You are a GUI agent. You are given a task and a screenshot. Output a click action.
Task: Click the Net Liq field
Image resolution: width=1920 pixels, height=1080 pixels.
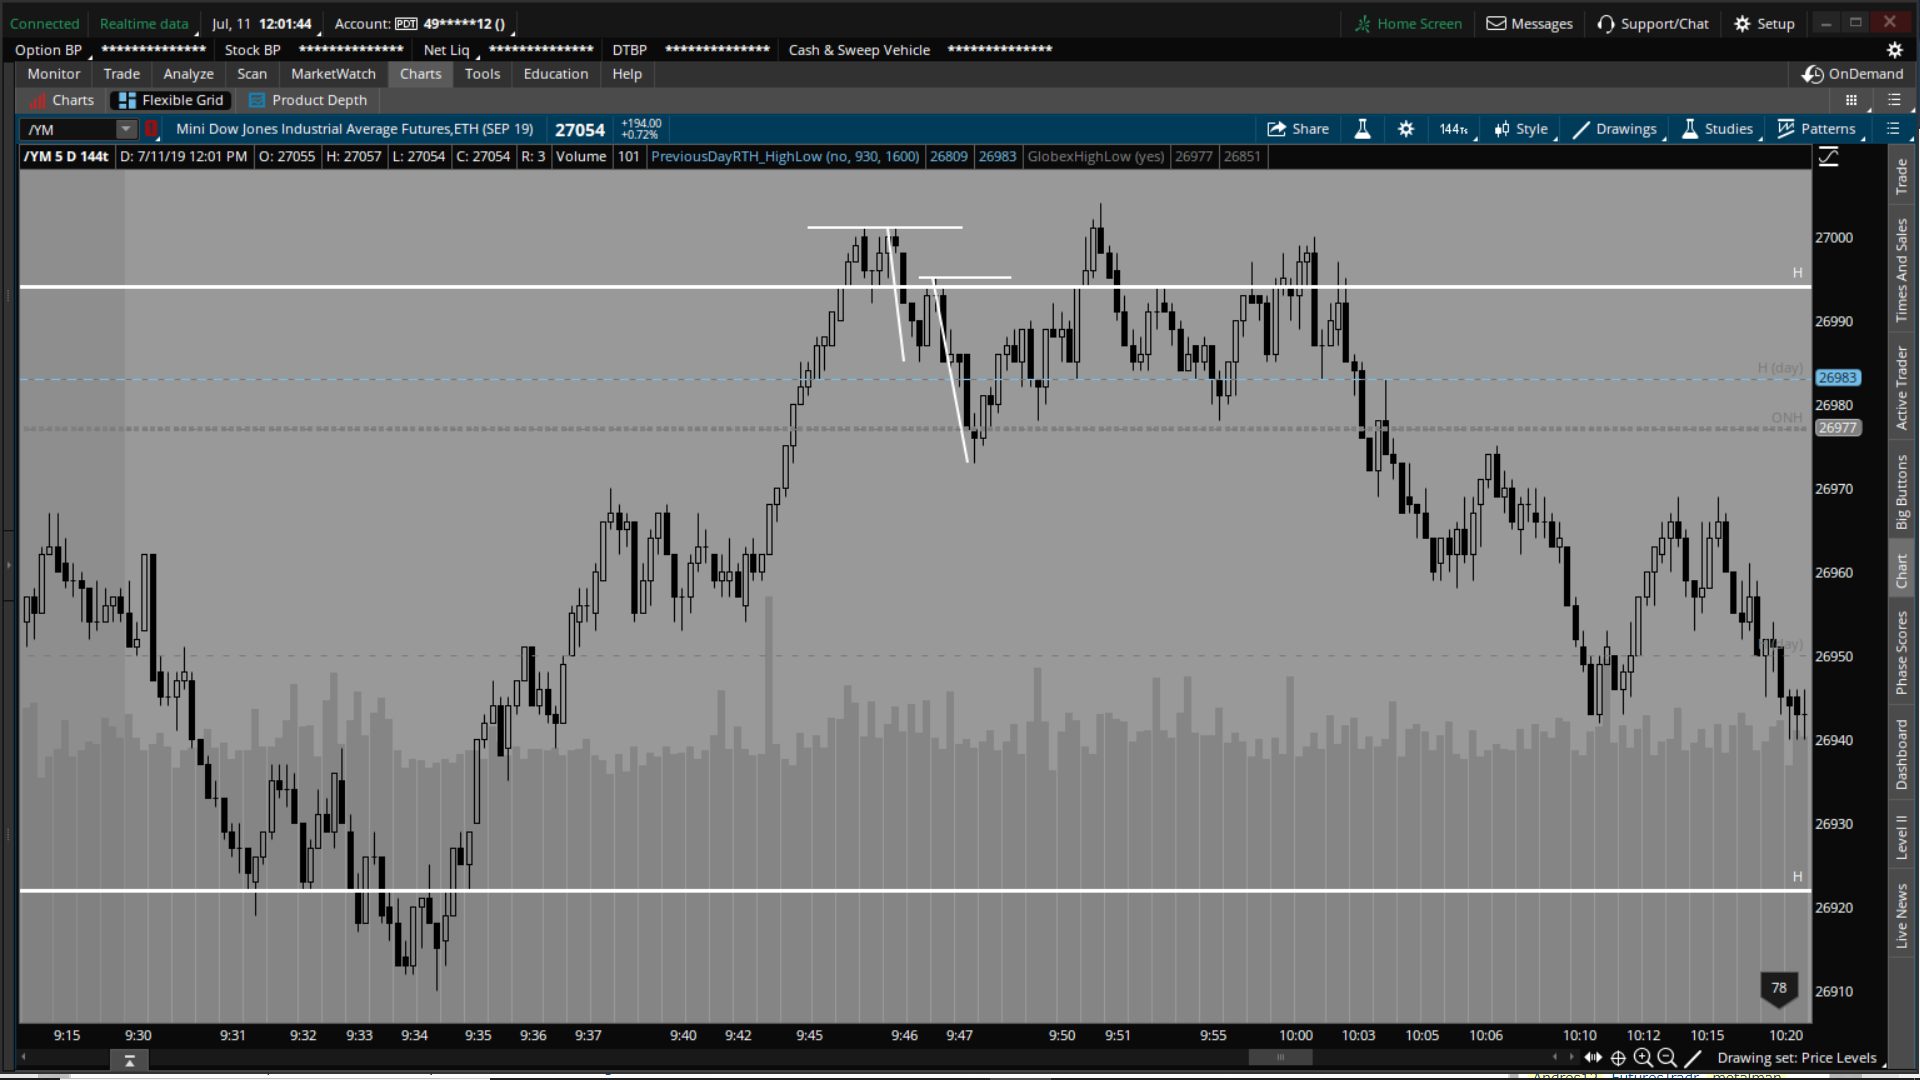coord(508,50)
